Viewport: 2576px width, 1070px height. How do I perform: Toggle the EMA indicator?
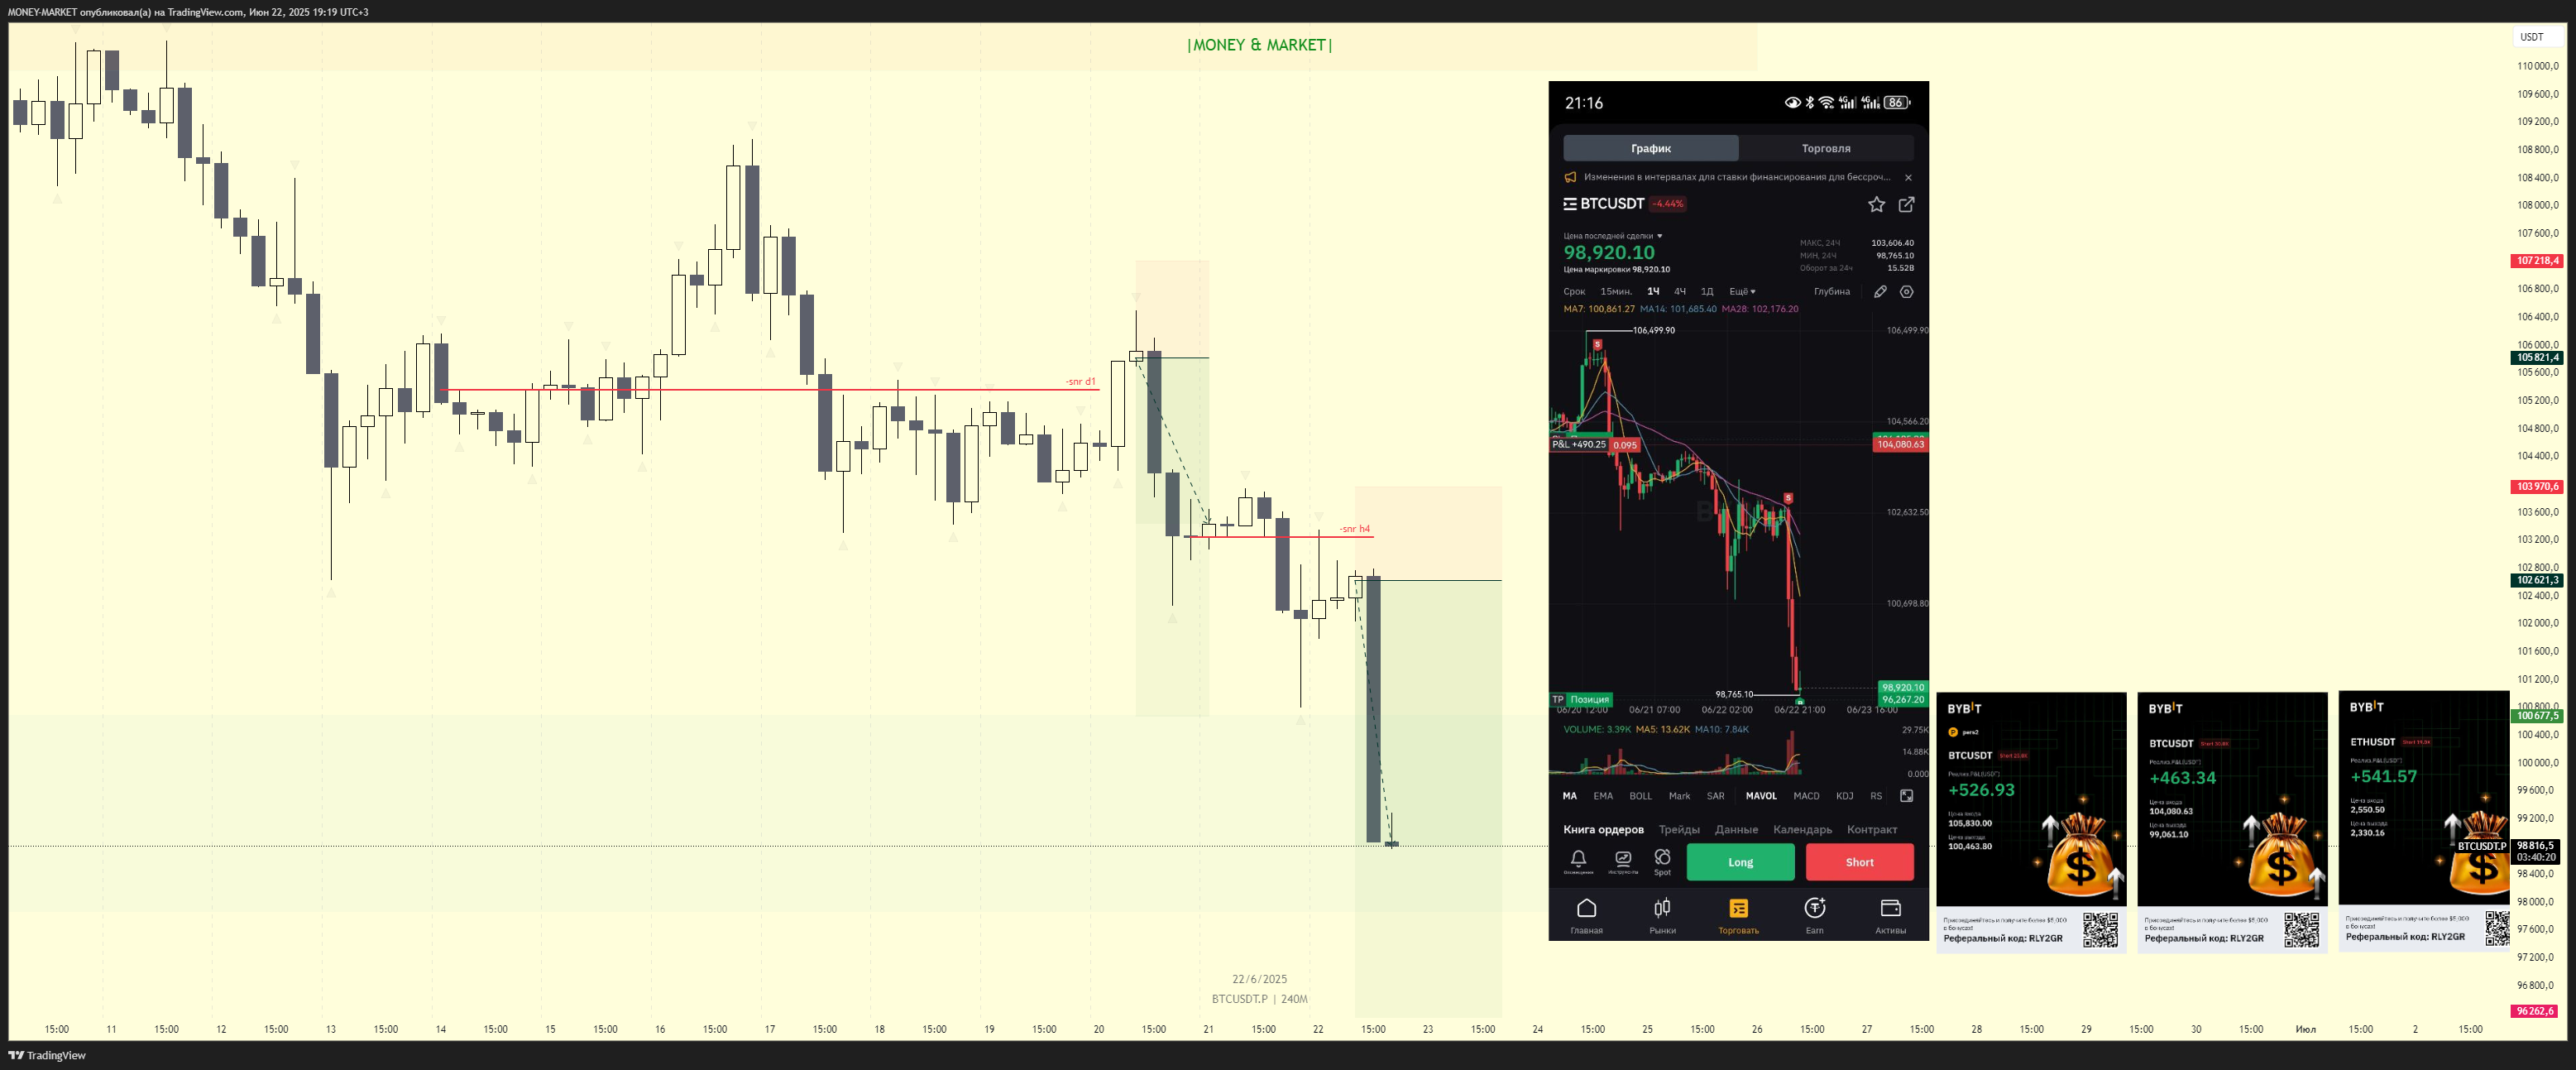[x=1603, y=796]
